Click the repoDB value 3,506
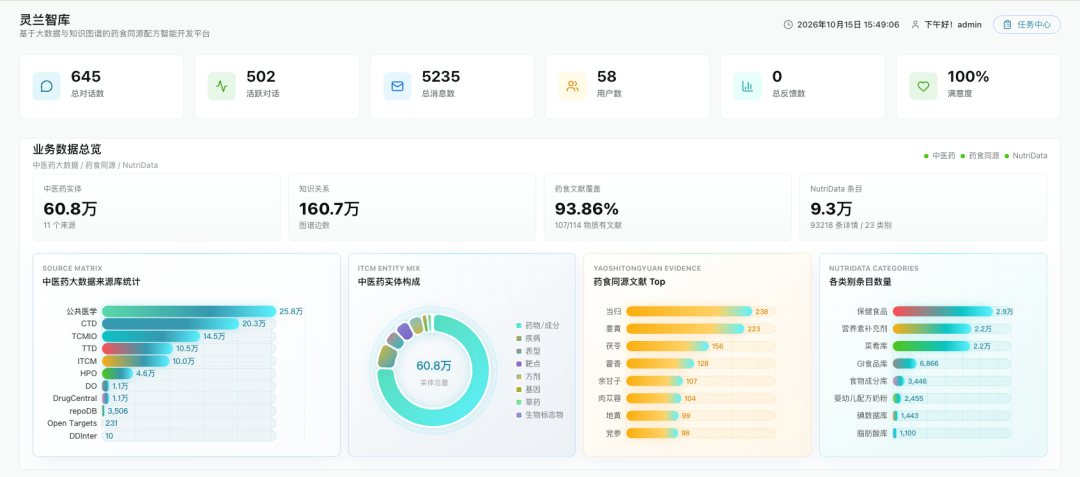Screen dimensions: 1080x477 [x=118, y=411]
